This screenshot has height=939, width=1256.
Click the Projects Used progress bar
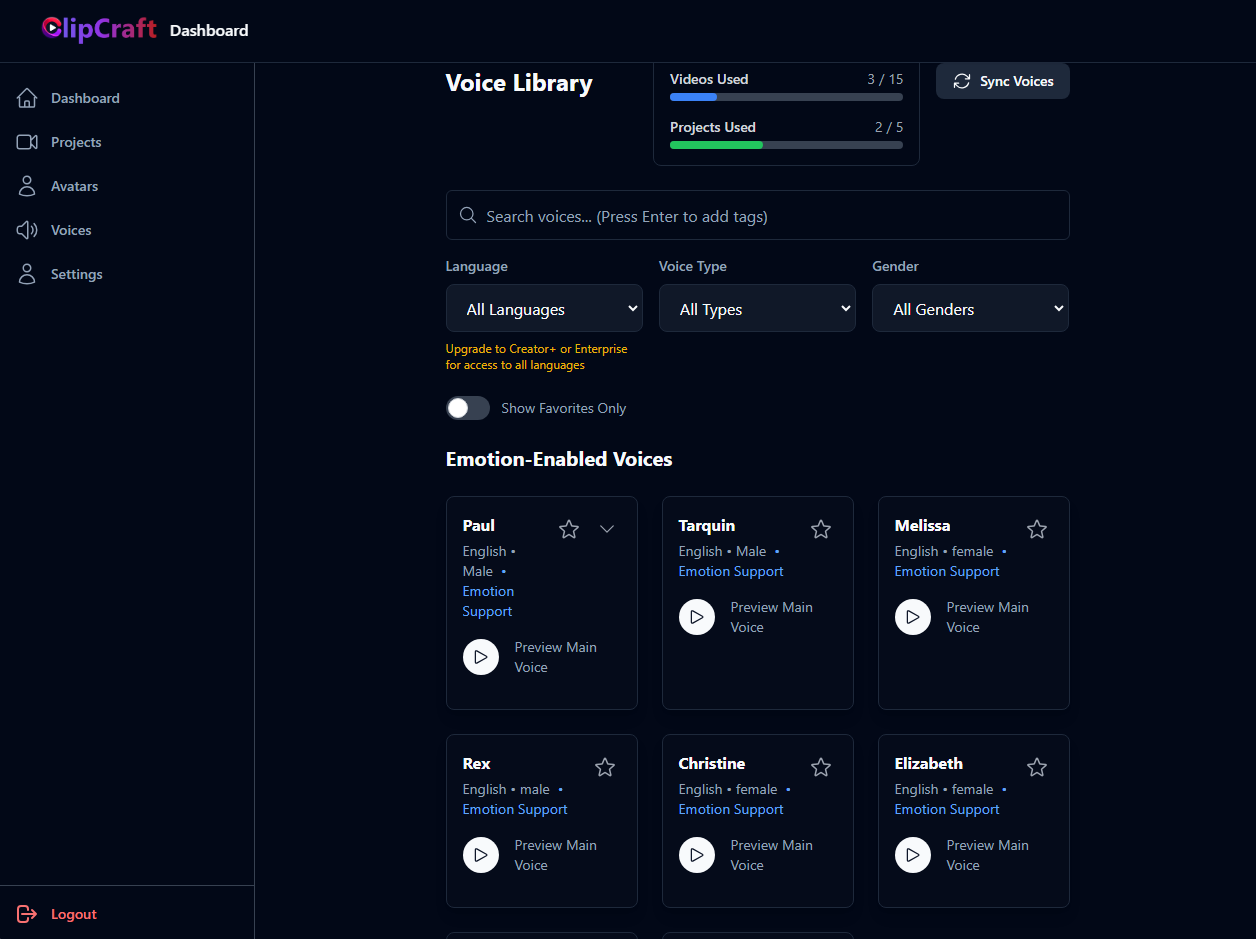(786, 145)
